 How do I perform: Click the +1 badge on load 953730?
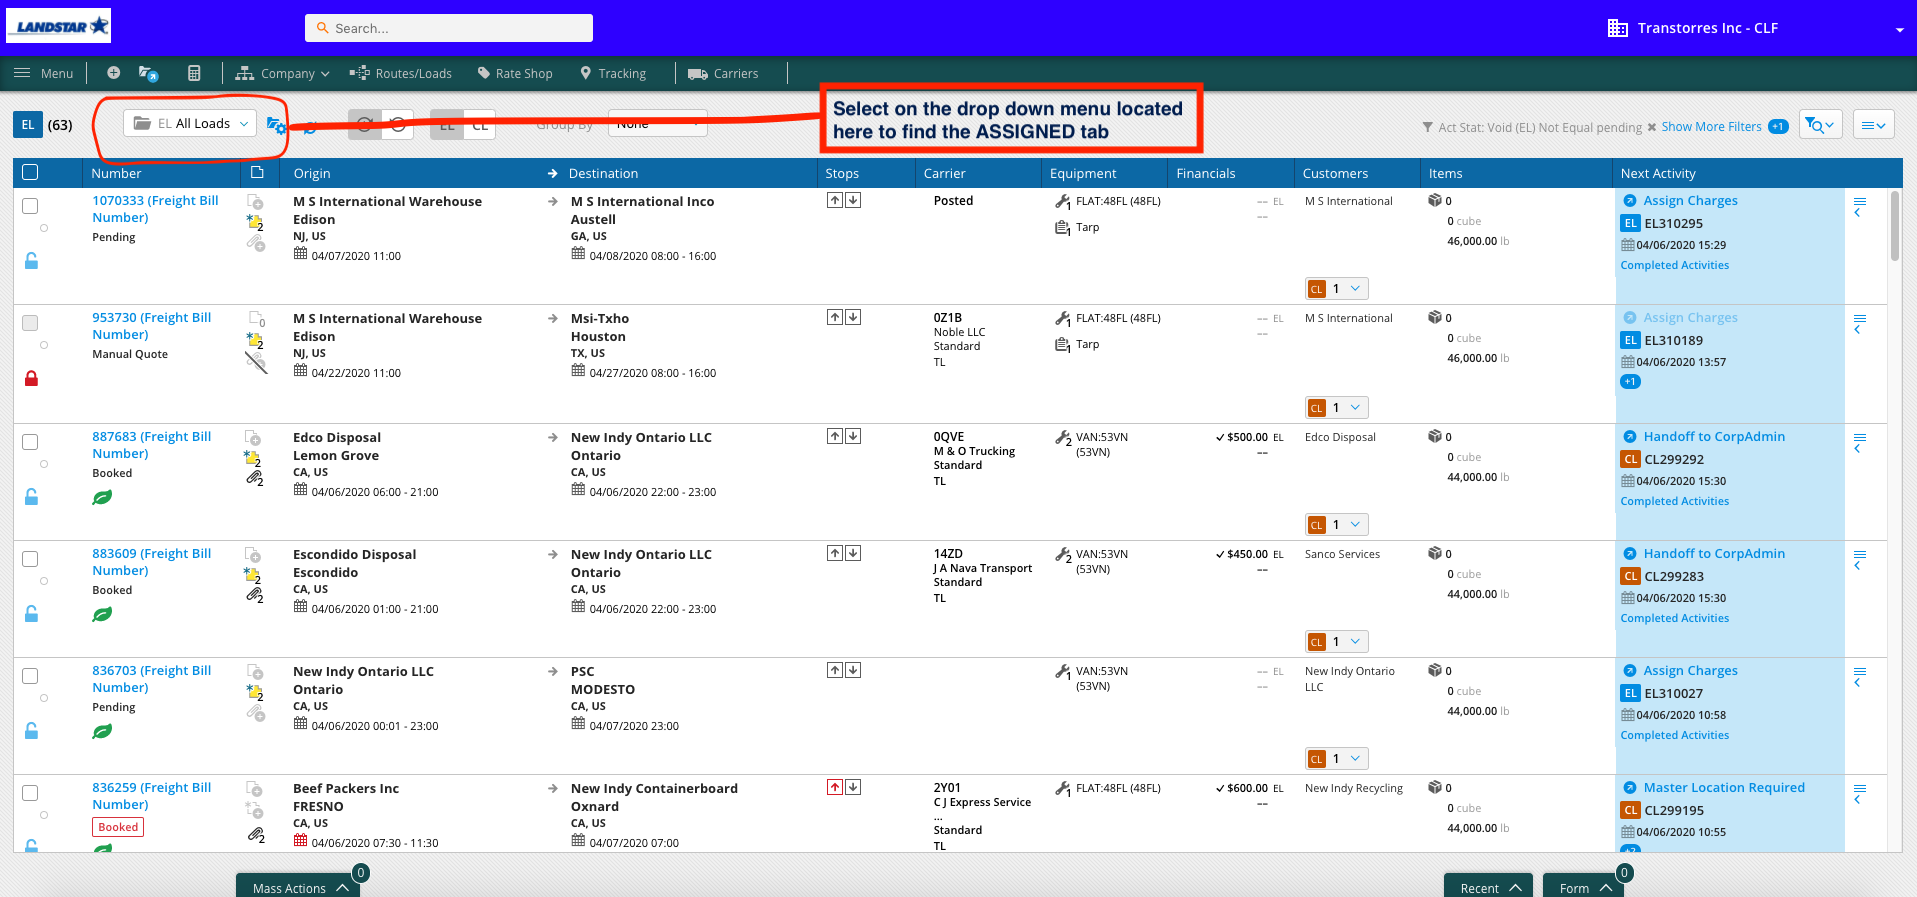point(1630,381)
